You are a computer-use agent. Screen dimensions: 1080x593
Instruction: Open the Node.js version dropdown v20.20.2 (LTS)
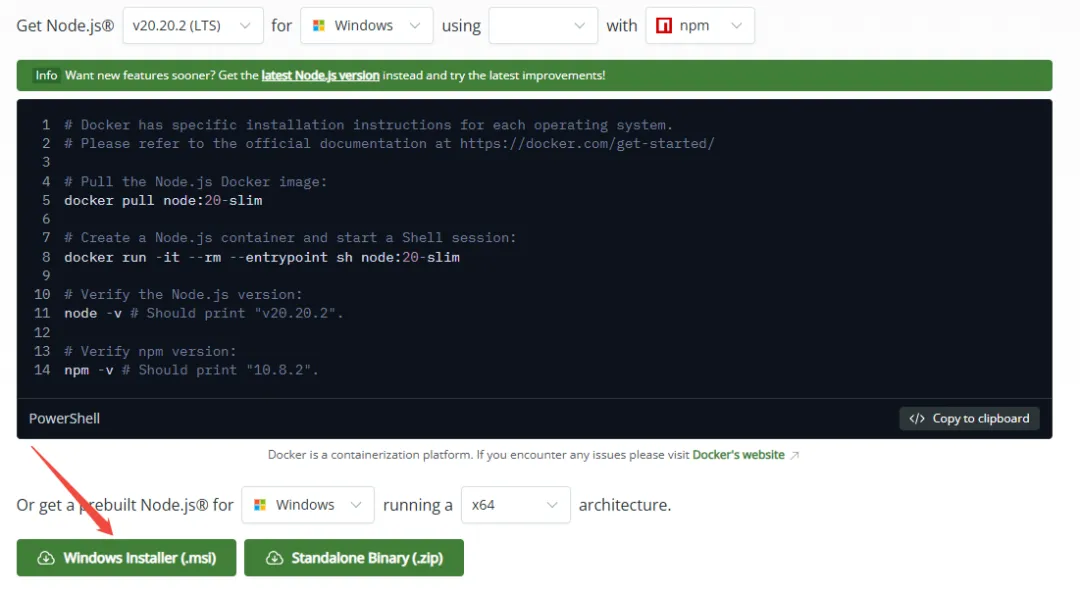(x=193, y=25)
